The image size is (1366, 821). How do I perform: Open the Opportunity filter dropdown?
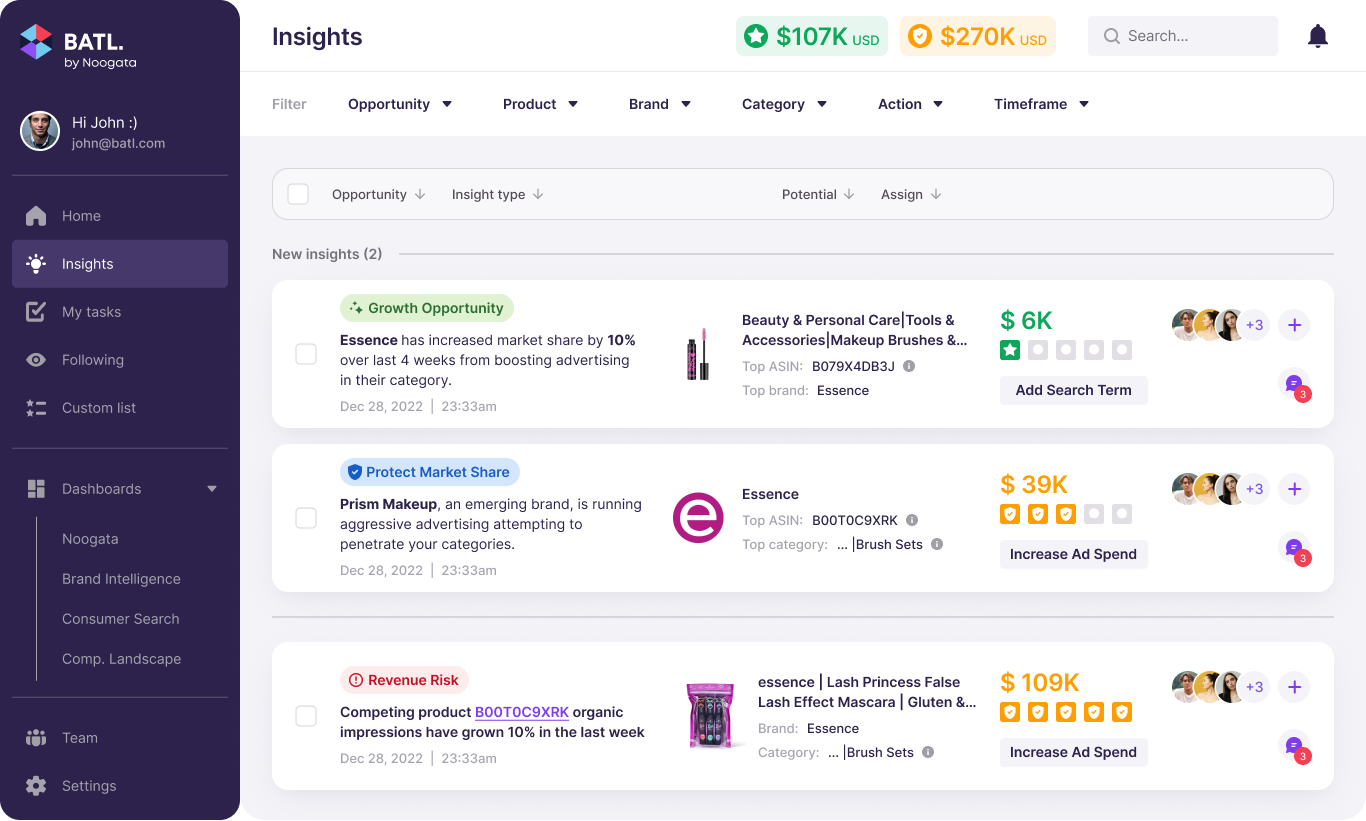point(400,104)
